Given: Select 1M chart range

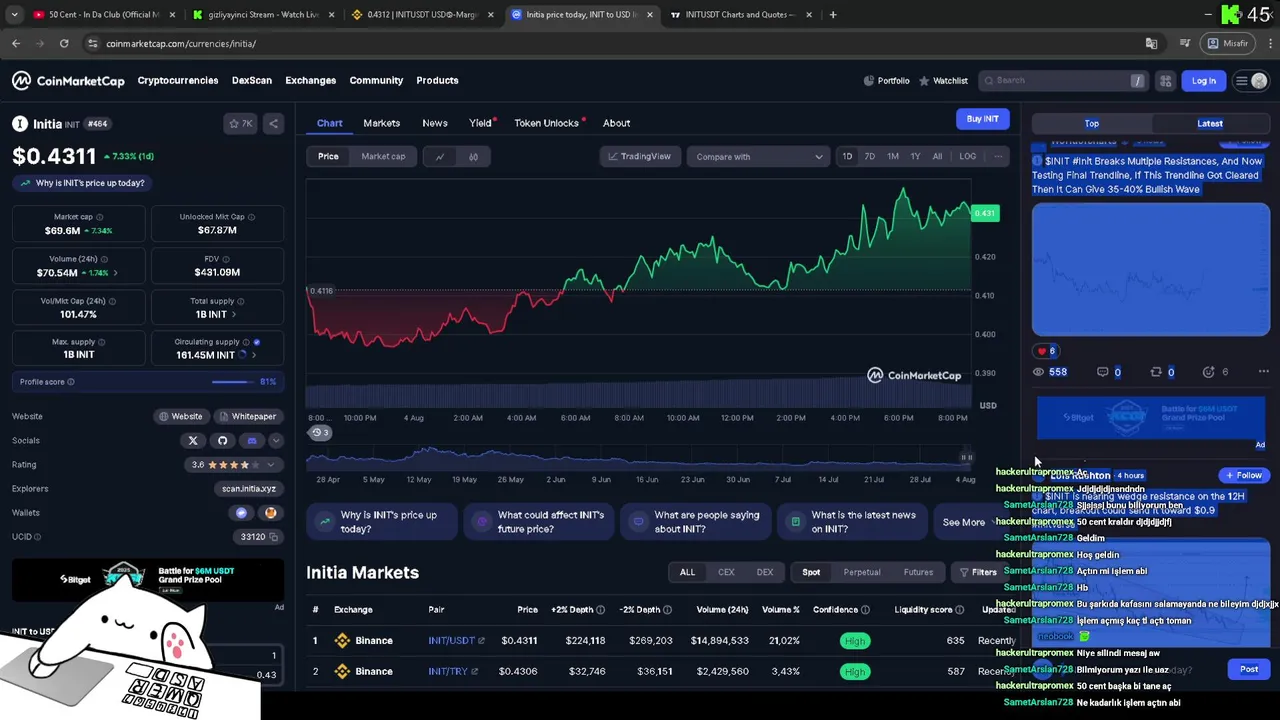Looking at the screenshot, I should tap(893, 156).
